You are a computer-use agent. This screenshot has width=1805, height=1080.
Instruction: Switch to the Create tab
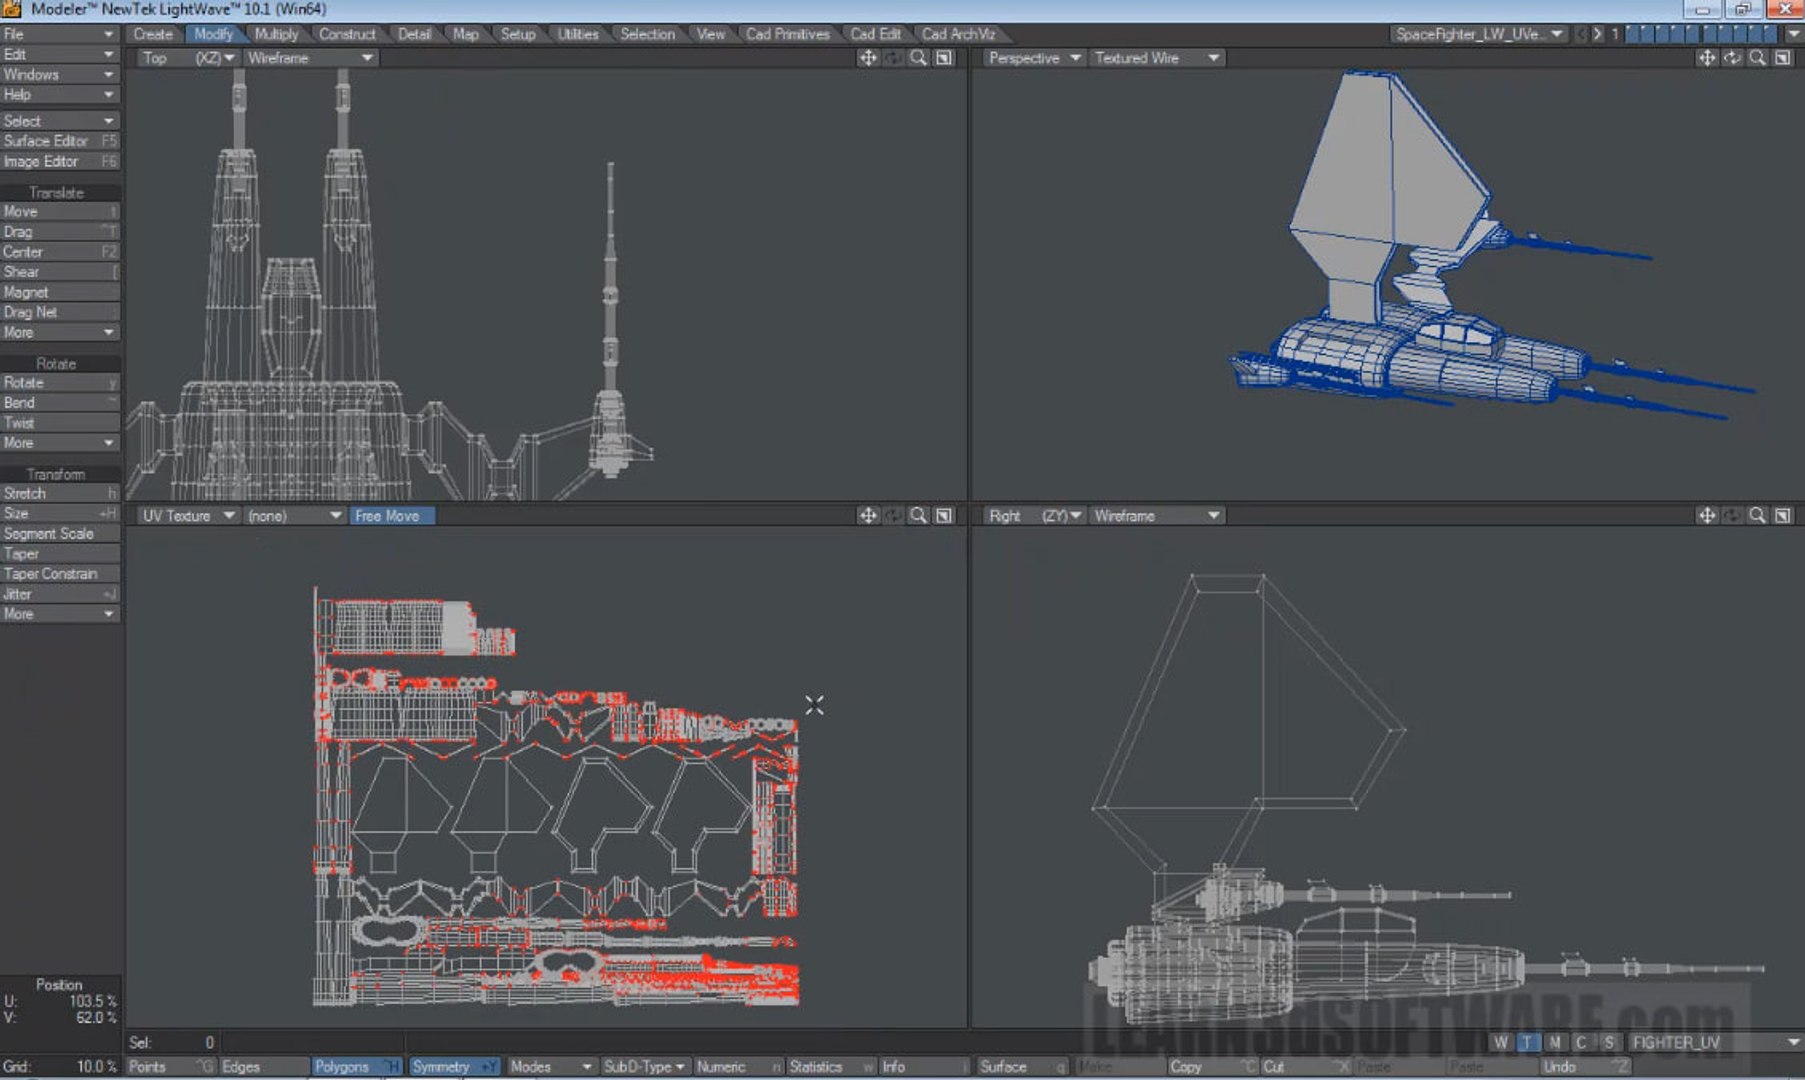154,34
